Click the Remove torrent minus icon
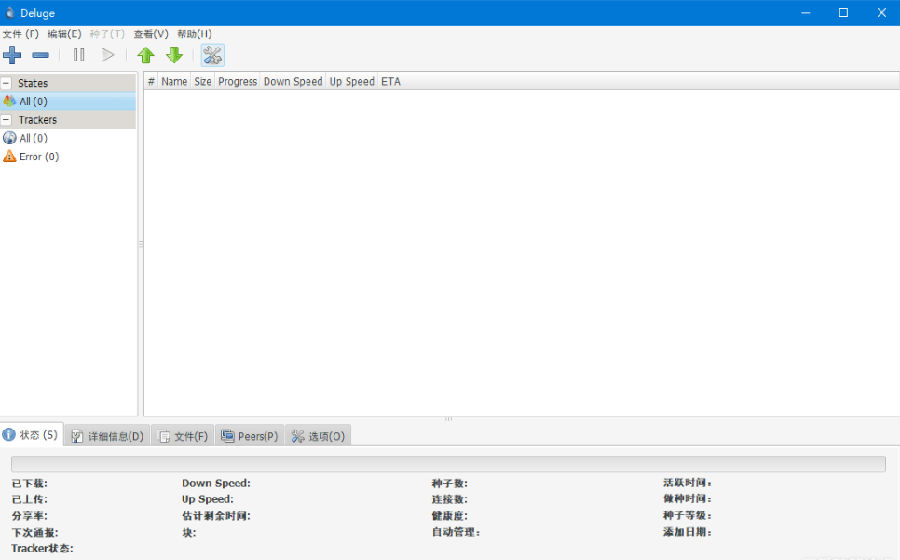The height and width of the screenshot is (560, 900). (x=40, y=55)
